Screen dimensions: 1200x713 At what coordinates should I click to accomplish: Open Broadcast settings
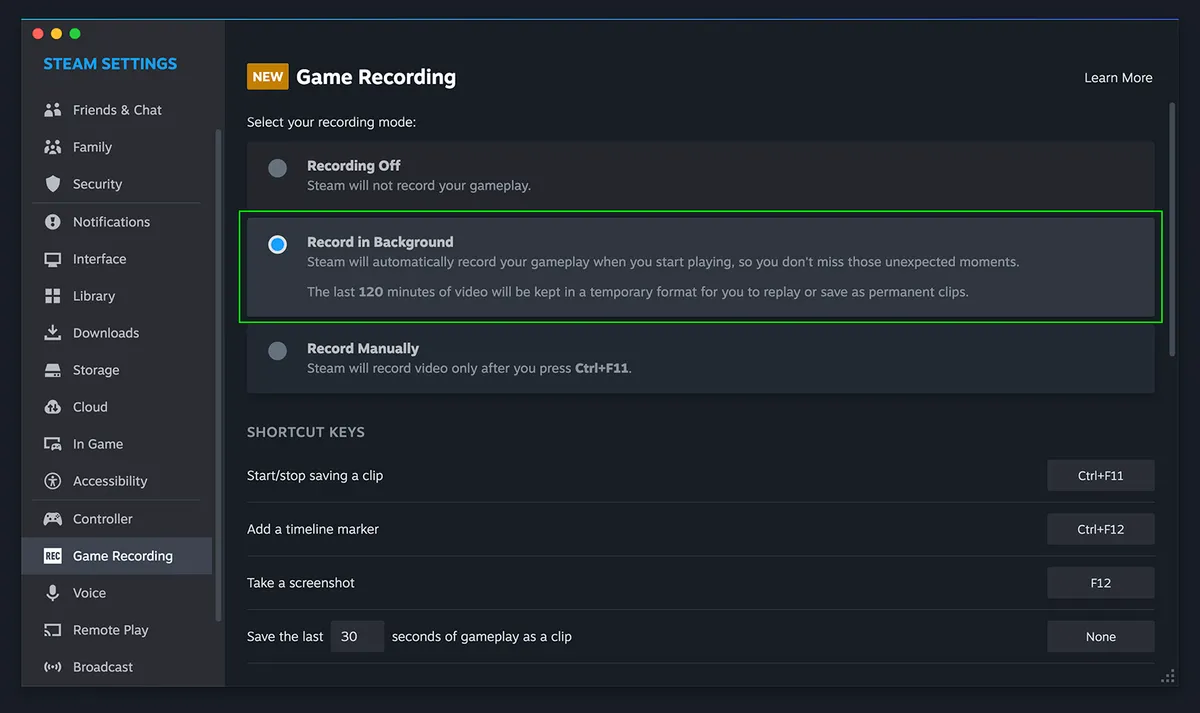[116, 667]
